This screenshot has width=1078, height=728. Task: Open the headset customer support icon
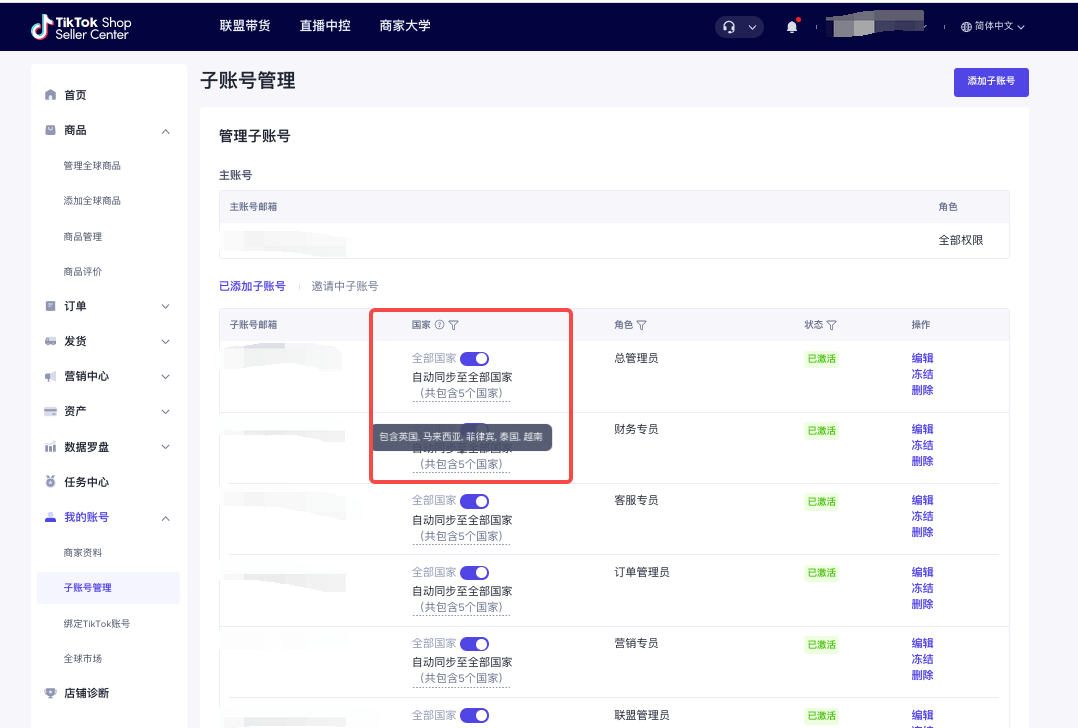click(729, 27)
